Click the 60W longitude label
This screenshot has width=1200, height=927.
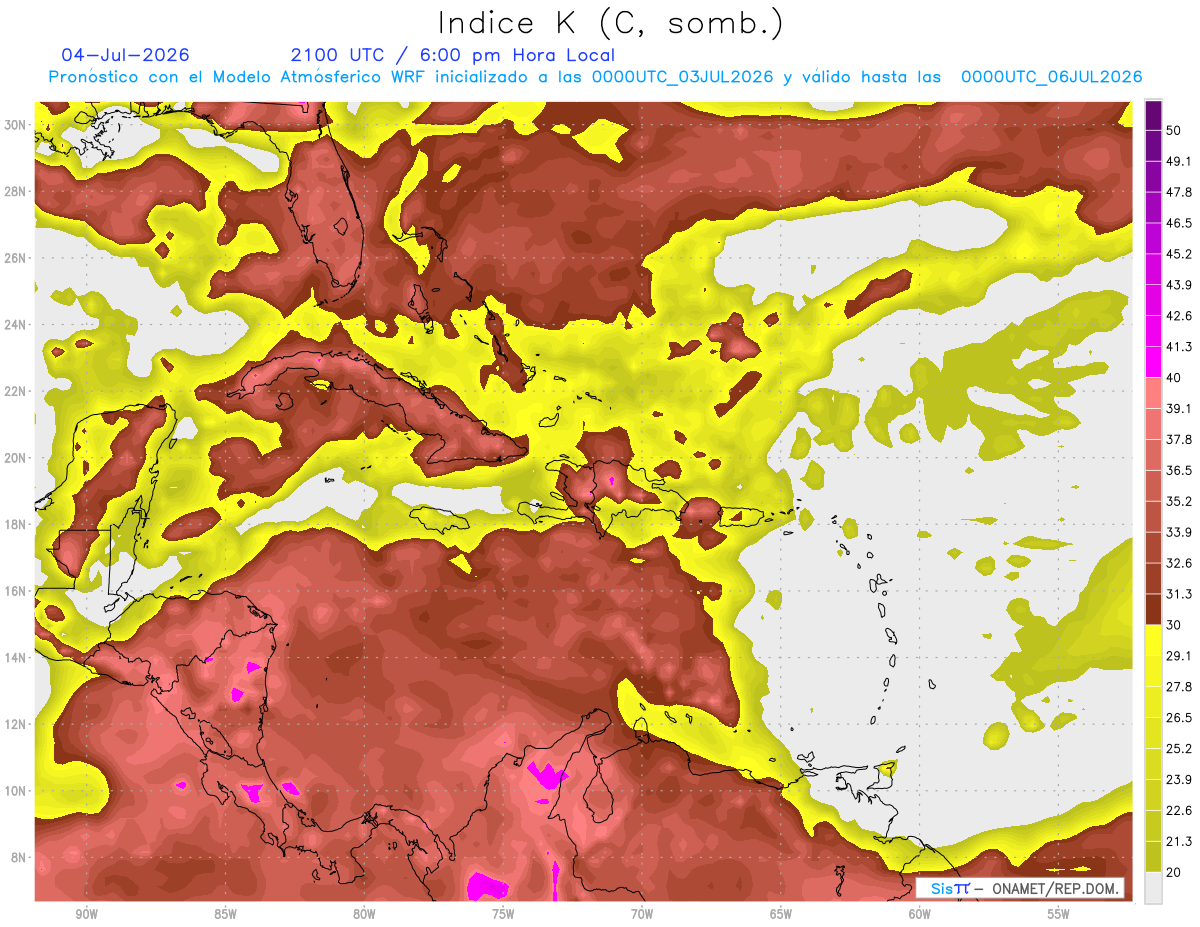(920, 915)
